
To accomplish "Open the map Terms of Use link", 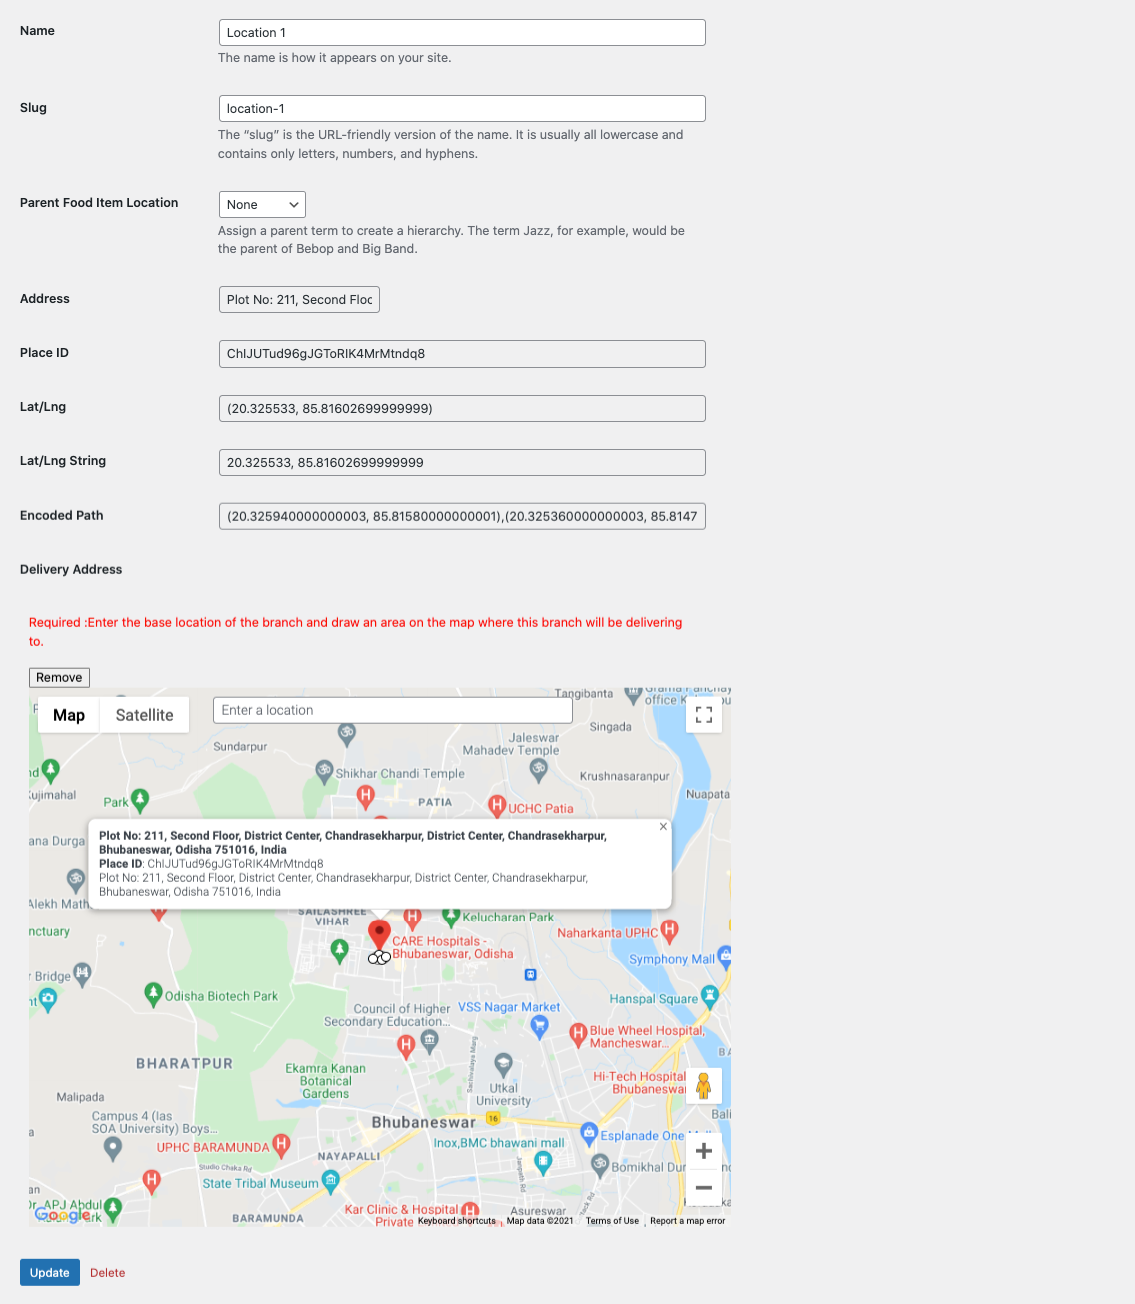I will coord(612,1221).
